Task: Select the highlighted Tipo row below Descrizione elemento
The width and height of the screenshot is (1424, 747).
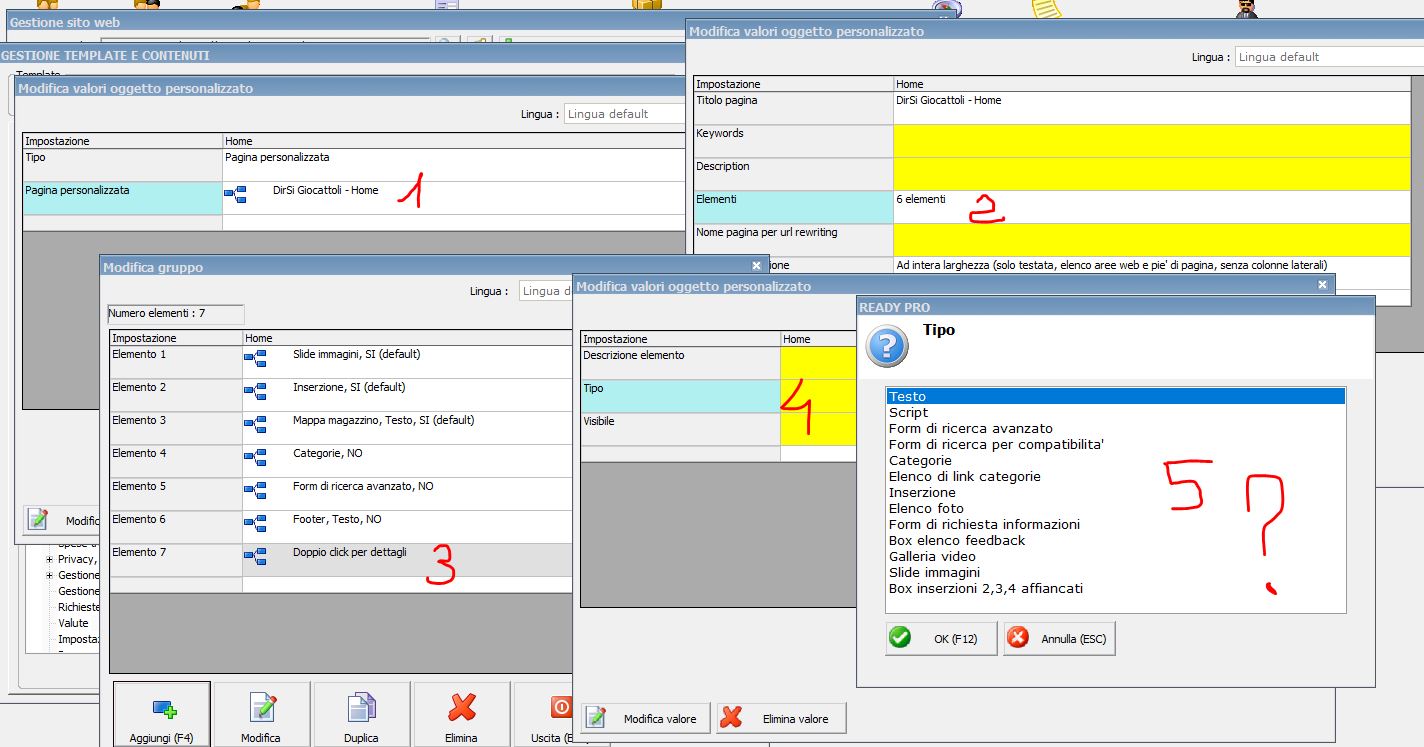Action: [680, 396]
